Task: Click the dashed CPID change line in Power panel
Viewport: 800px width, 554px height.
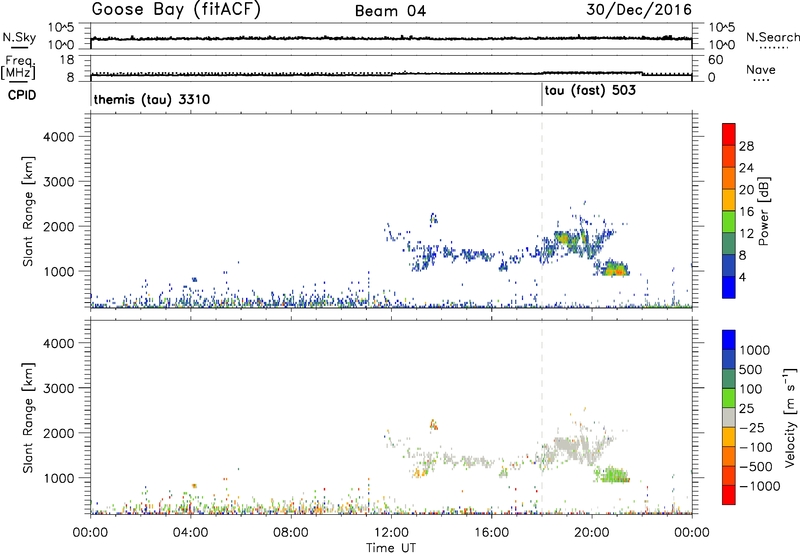Action: coord(542,211)
